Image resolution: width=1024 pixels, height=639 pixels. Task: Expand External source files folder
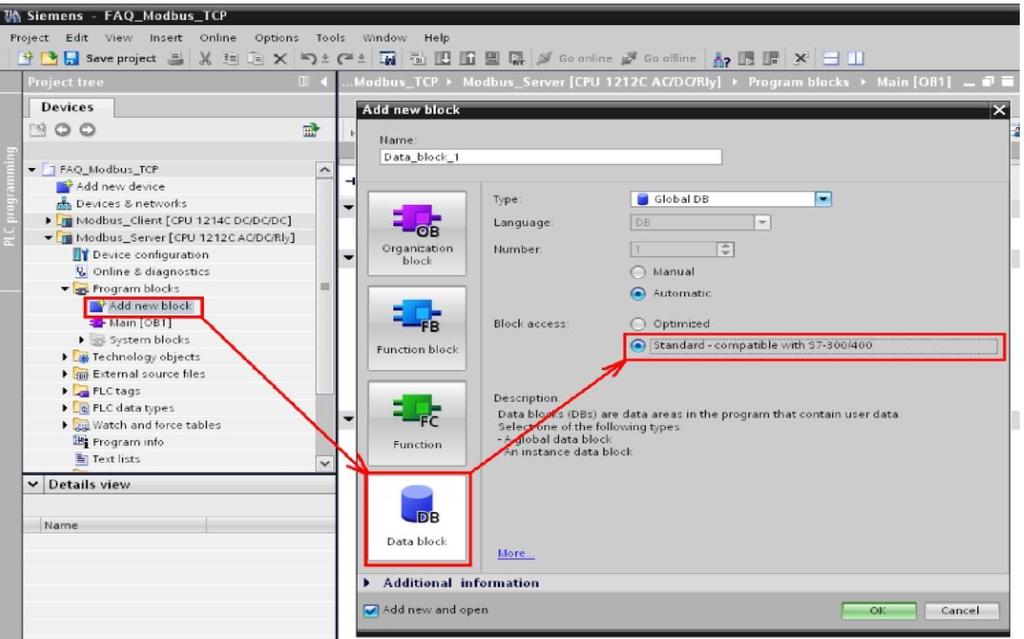[x=65, y=374]
